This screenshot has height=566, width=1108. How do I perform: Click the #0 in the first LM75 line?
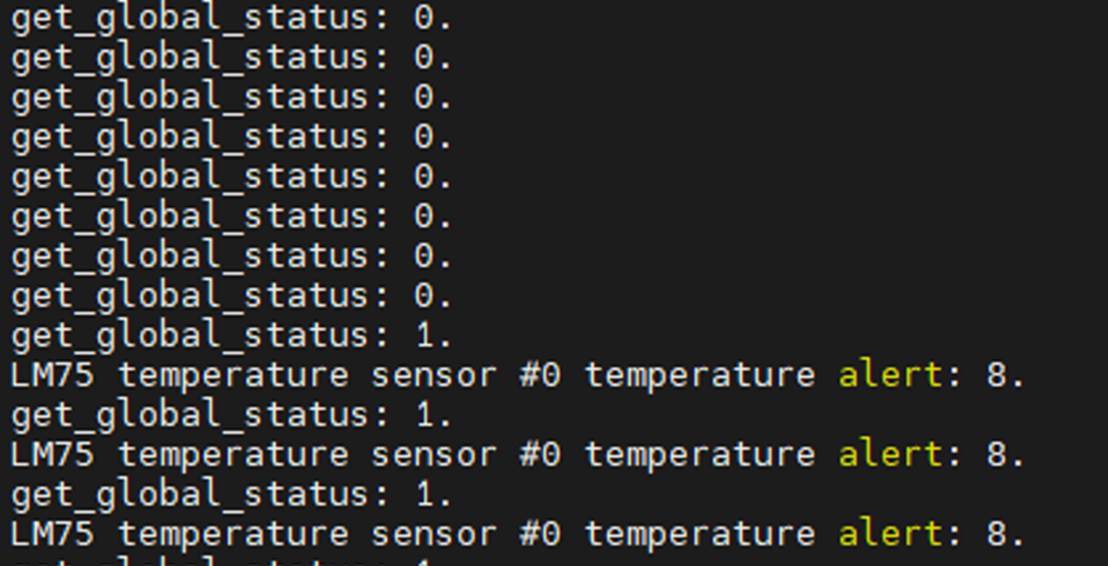pos(539,375)
